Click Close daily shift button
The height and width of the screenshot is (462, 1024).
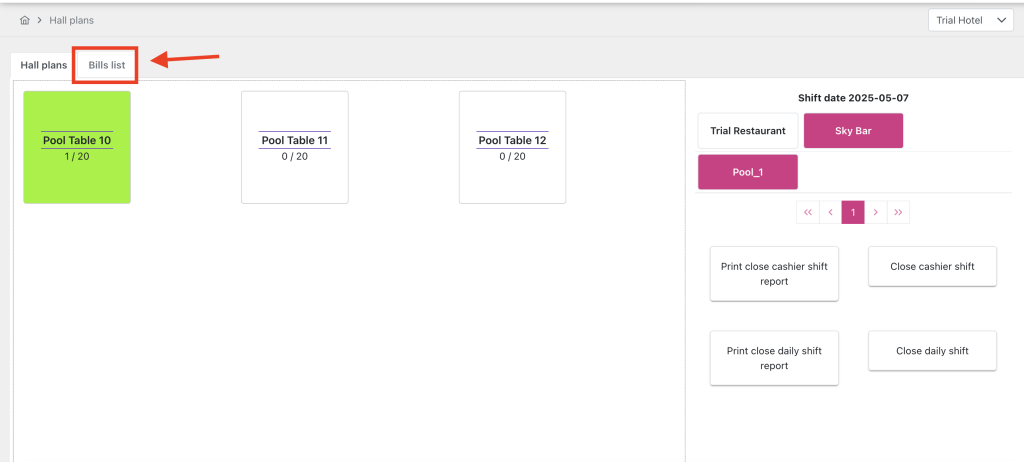(x=932, y=351)
